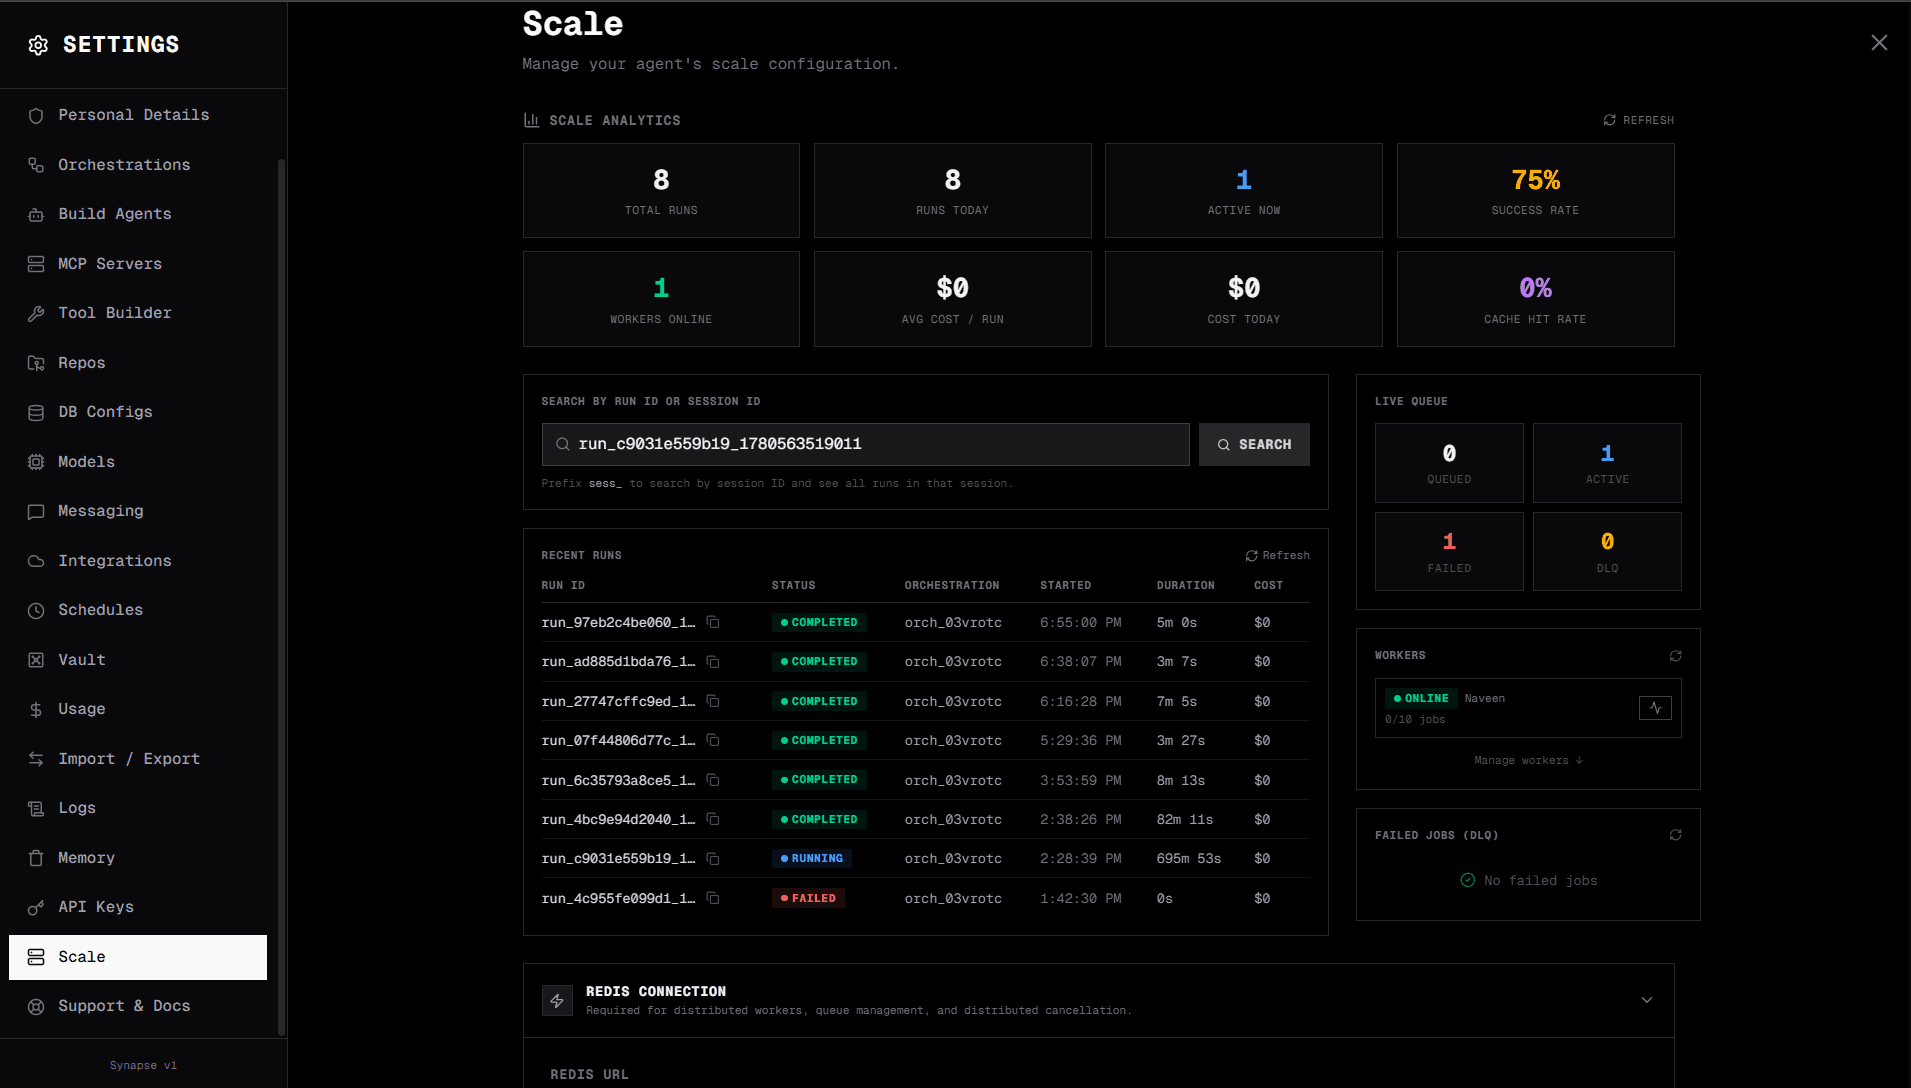
Task: Click the Scale Analytics chart icon
Action: (x=531, y=120)
